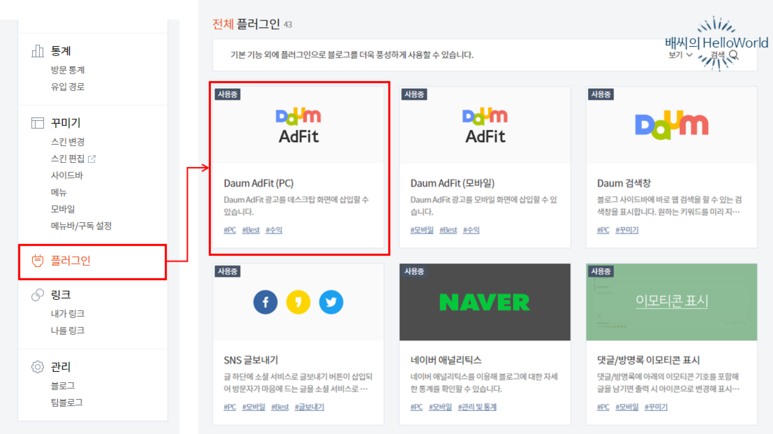The height and width of the screenshot is (434, 773).
Task: Open 스킨 편집 menu item
Action: coord(68,159)
